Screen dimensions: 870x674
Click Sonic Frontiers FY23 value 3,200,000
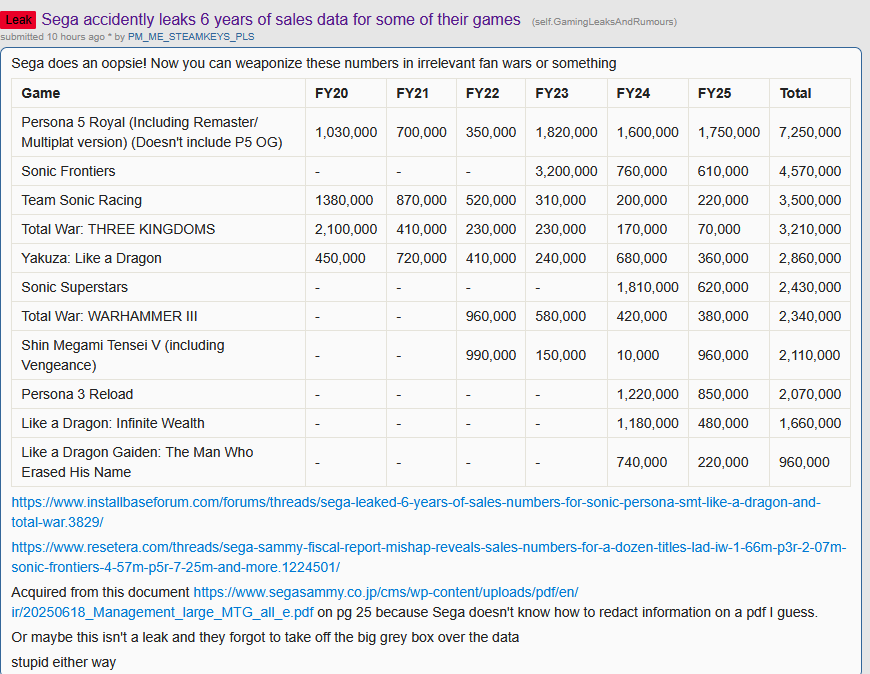click(566, 171)
